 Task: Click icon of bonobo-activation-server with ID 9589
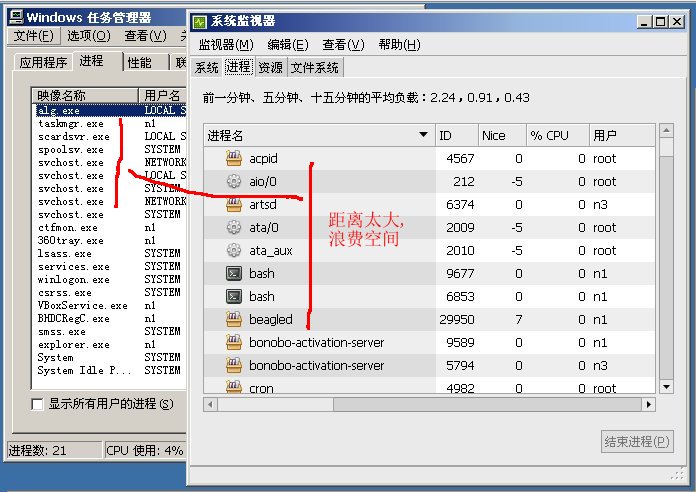pyautogui.click(x=234, y=342)
